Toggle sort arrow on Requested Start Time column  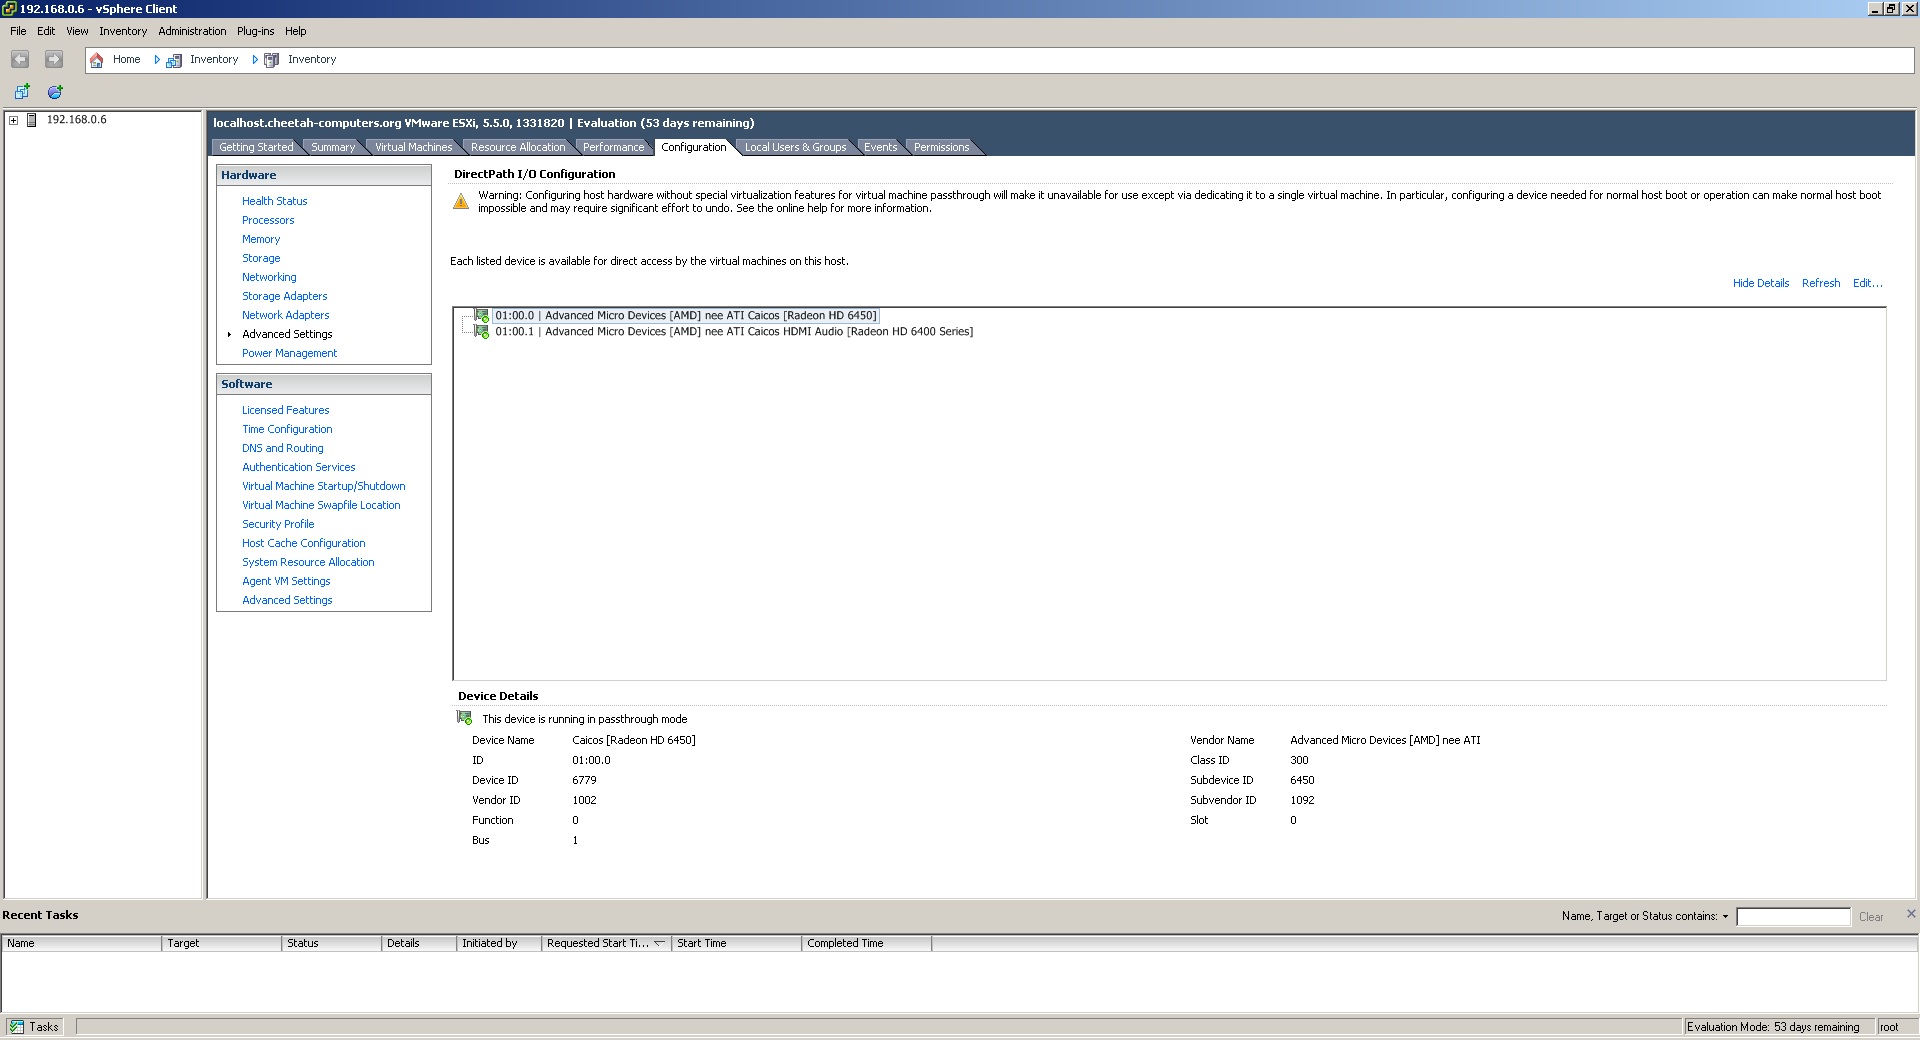[660, 943]
